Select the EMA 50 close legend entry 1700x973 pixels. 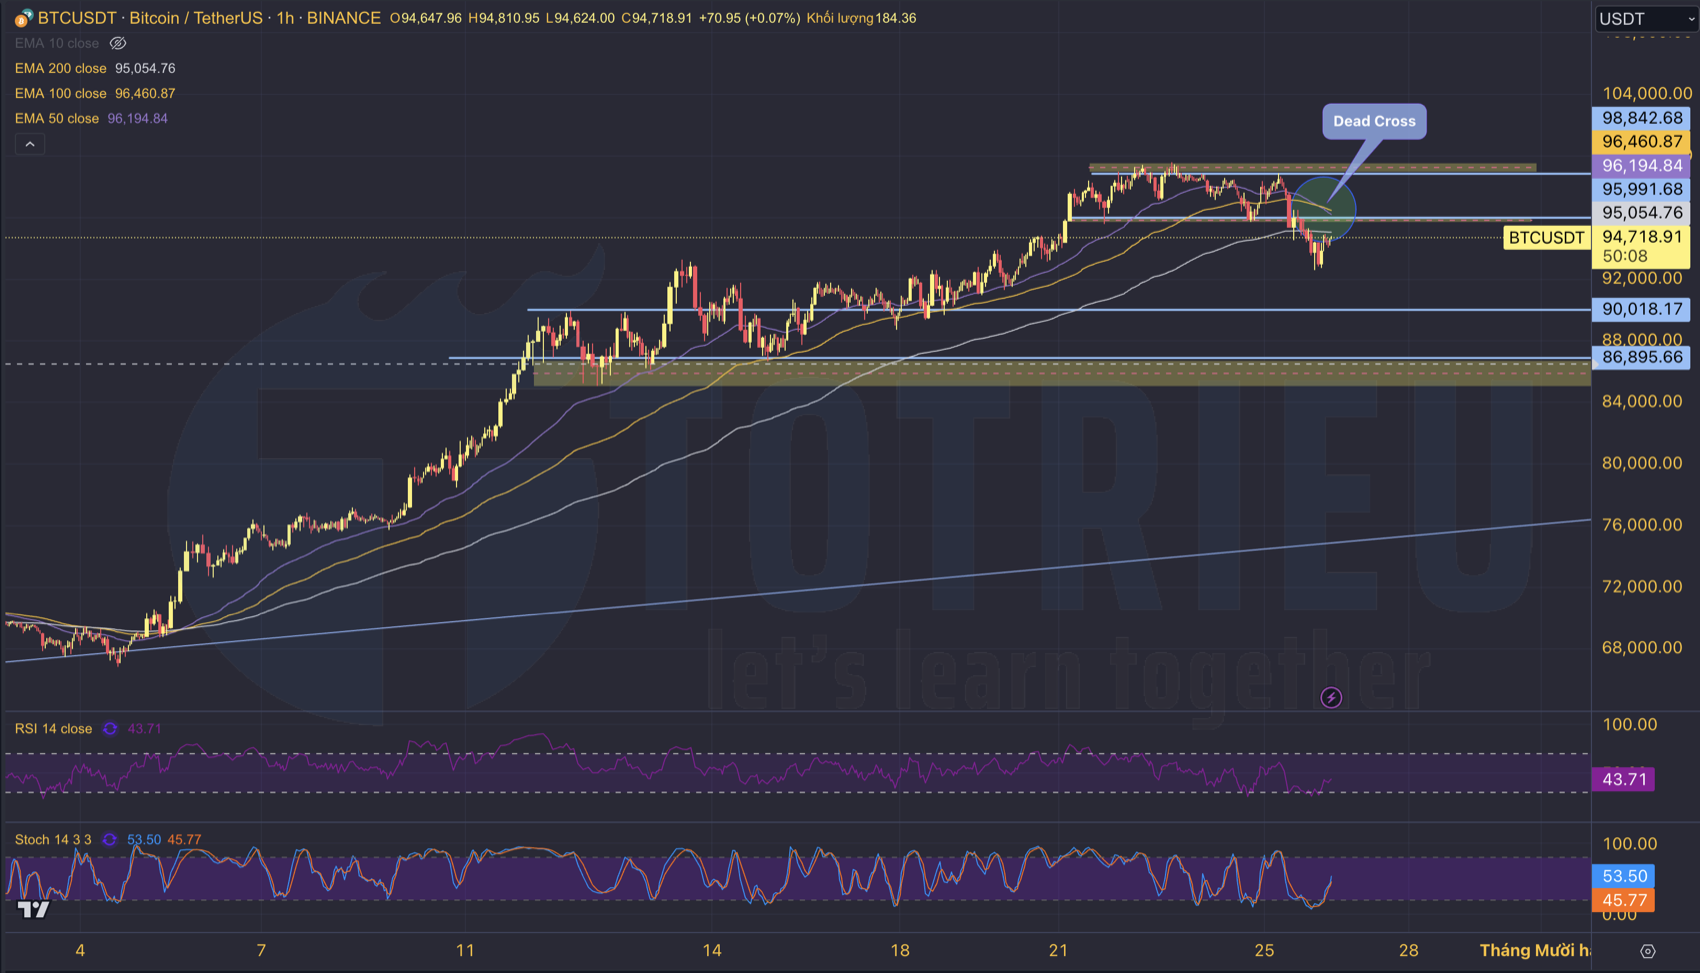[57, 118]
